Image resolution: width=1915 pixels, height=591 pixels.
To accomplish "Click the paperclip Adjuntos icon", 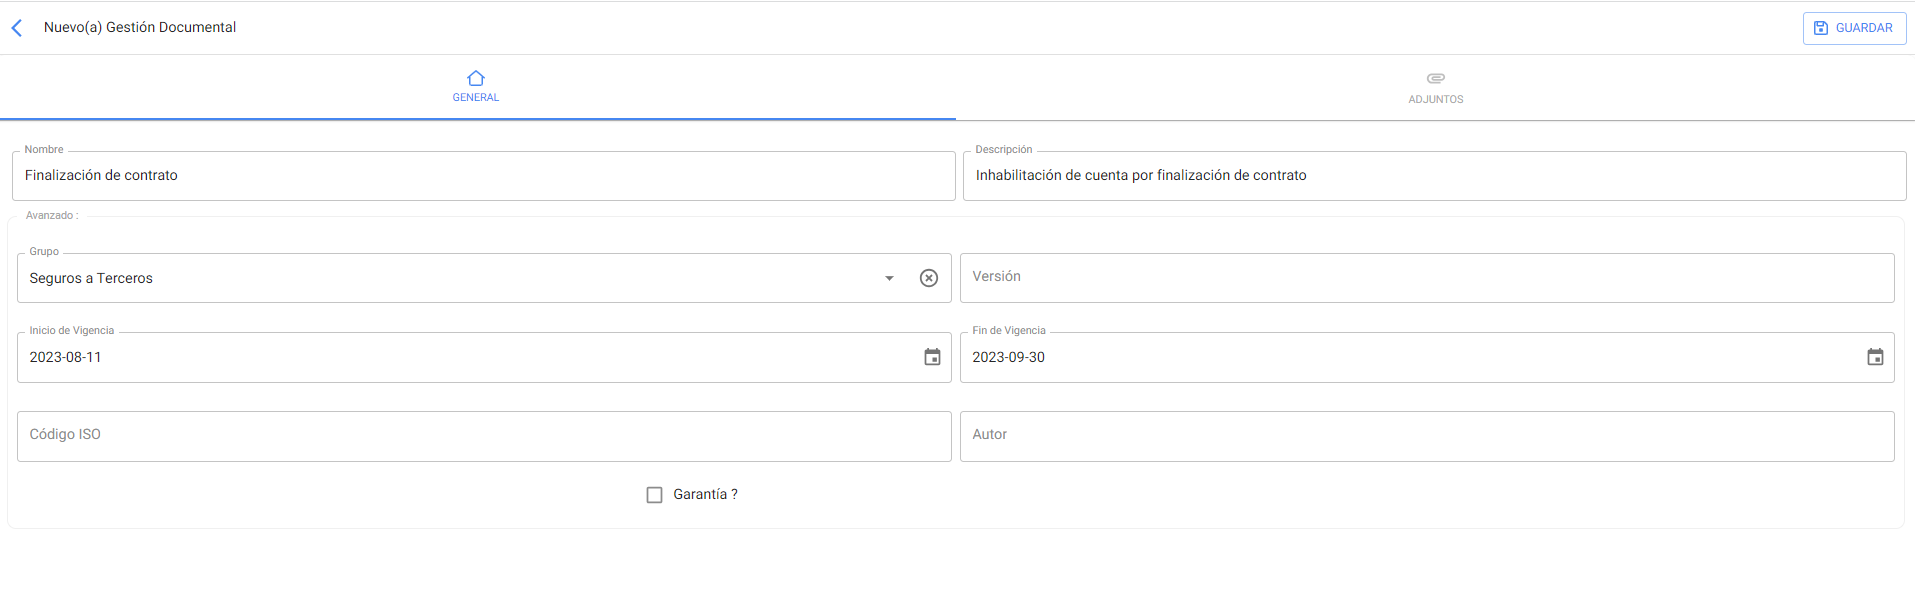I will click(1435, 78).
